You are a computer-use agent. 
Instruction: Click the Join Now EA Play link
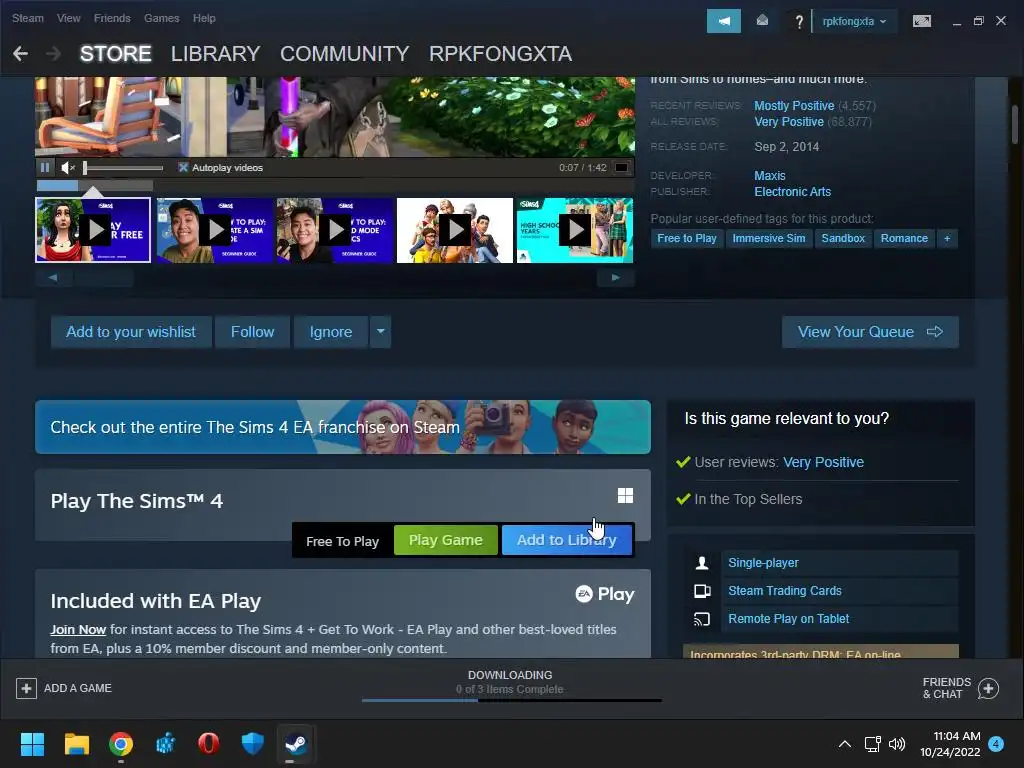pos(78,630)
